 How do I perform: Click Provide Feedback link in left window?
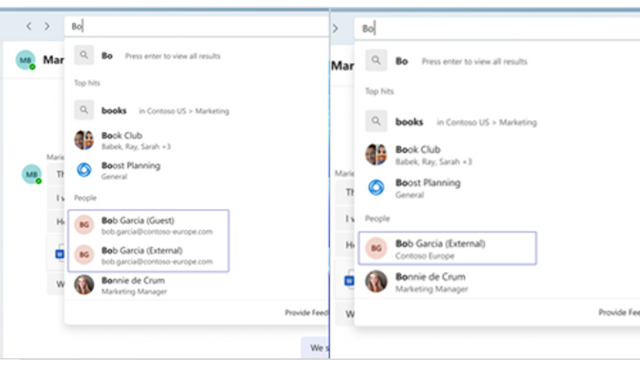tap(307, 313)
